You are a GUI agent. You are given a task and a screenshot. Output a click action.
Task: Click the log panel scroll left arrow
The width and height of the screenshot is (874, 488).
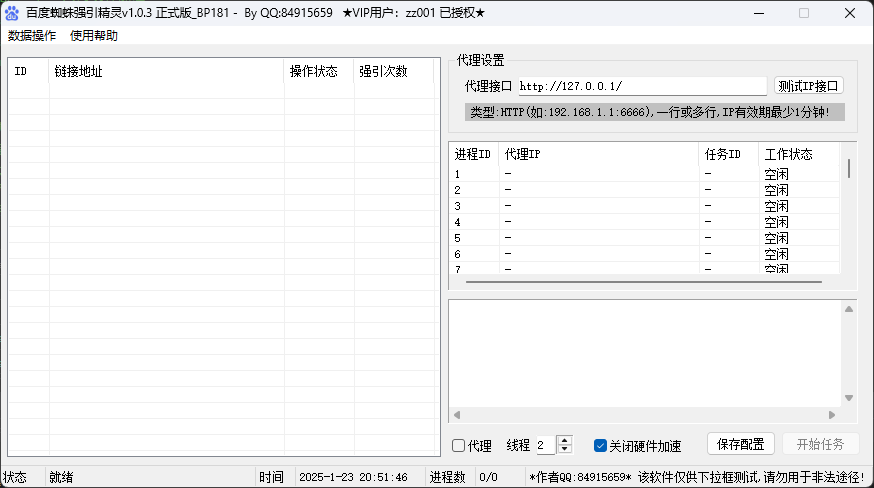pyautogui.click(x=457, y=415)
